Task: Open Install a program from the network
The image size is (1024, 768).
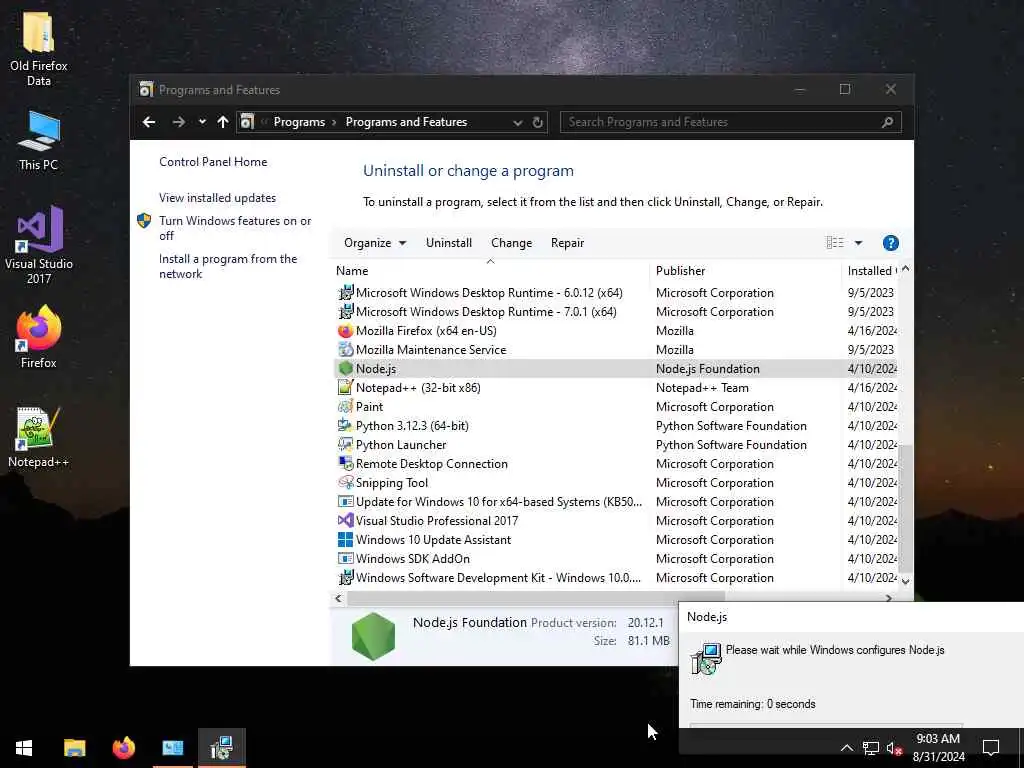Action: 228,266
